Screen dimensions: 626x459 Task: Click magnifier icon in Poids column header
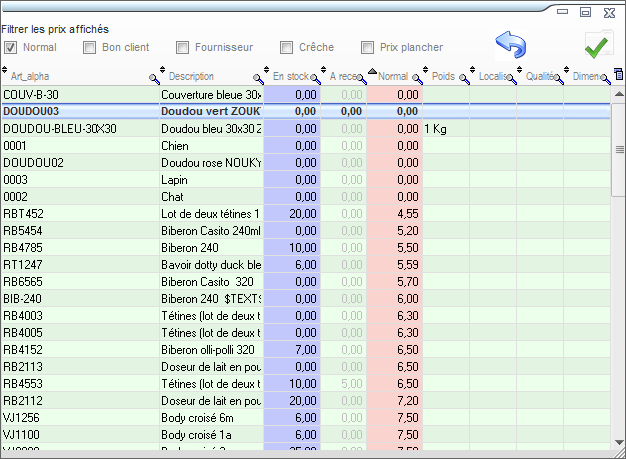[x=465, y=77]
